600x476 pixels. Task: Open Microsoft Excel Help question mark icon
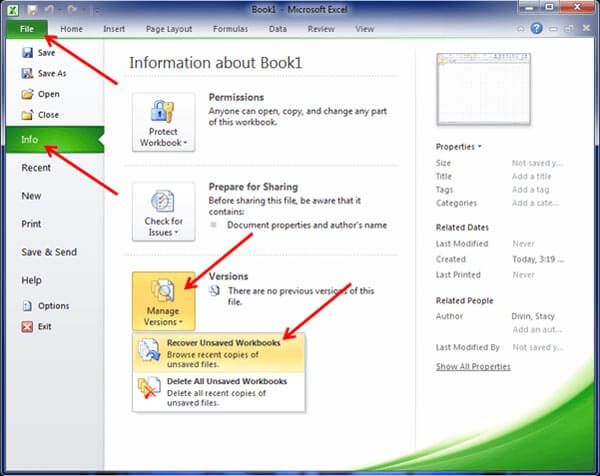pos(536,28)
